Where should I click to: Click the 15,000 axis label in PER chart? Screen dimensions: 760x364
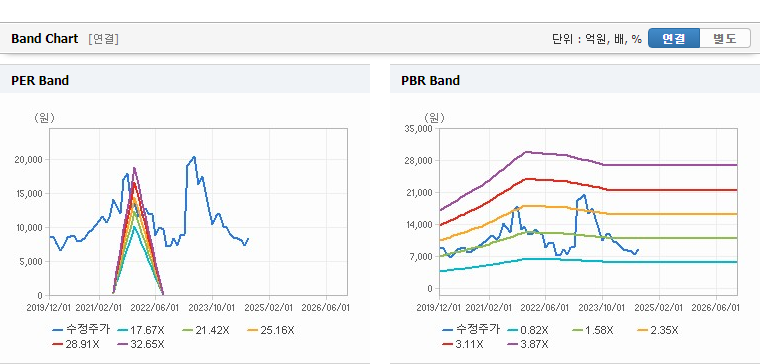click(x=30, y=193)
